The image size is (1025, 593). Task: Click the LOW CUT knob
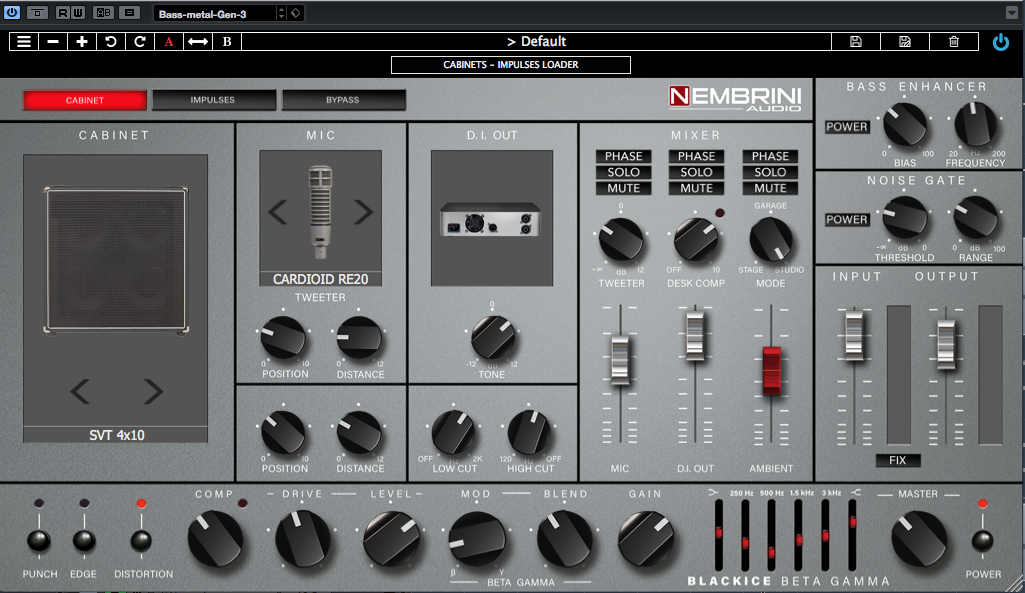pyautogui.click(x=454, y=433)
